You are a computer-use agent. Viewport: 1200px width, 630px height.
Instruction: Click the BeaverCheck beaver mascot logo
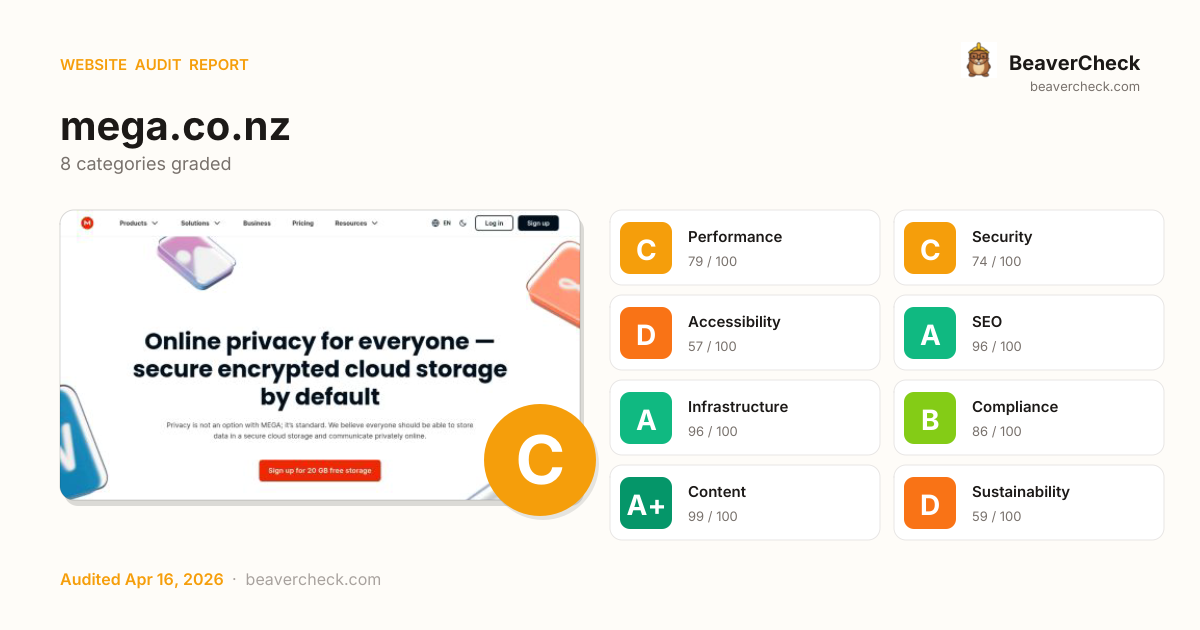click(x=978, y=61)
